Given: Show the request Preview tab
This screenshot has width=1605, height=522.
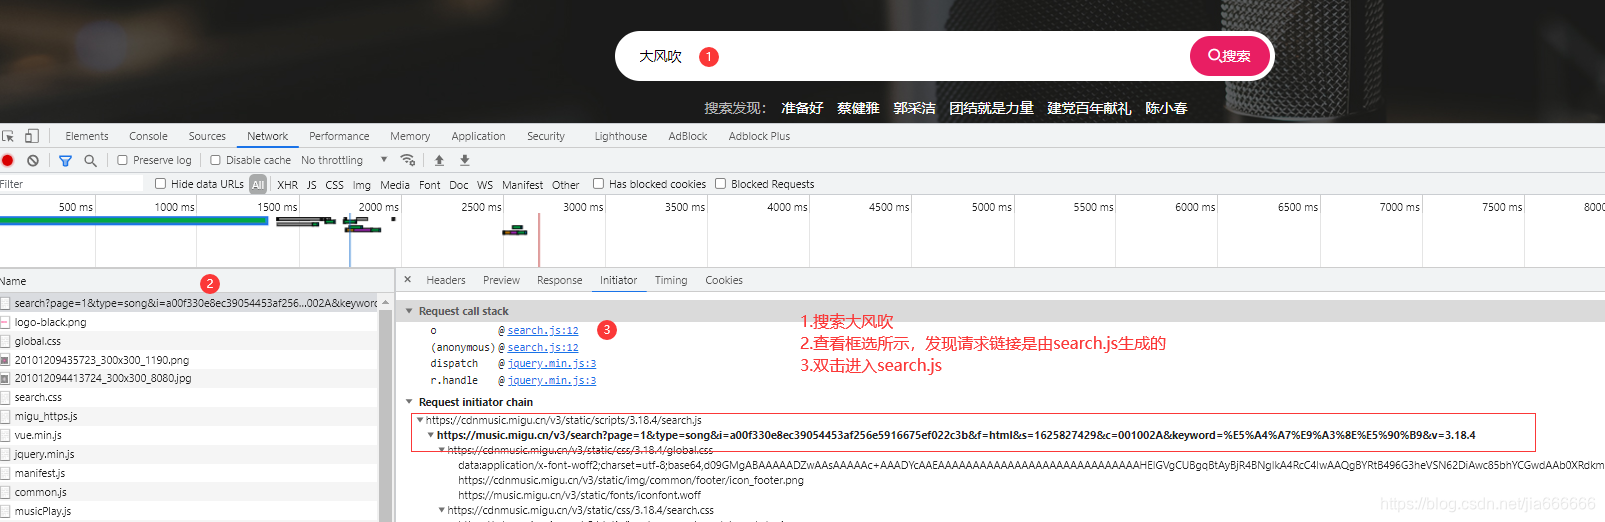Looking at the screenshot, I should [x=501, y=280].
